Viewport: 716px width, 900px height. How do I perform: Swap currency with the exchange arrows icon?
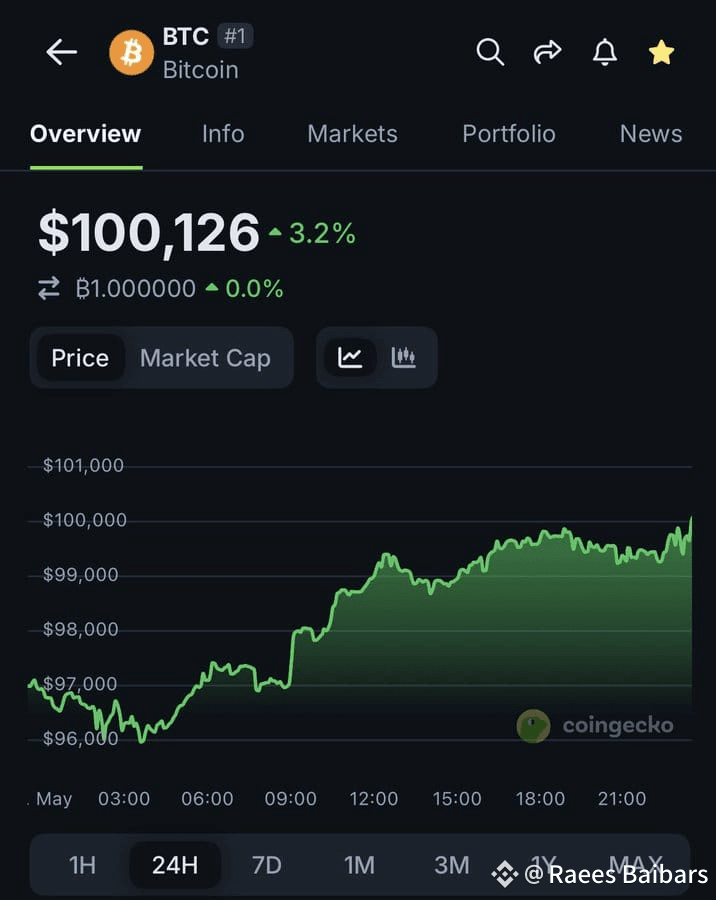pyautogui.click(x=49, y=288)
